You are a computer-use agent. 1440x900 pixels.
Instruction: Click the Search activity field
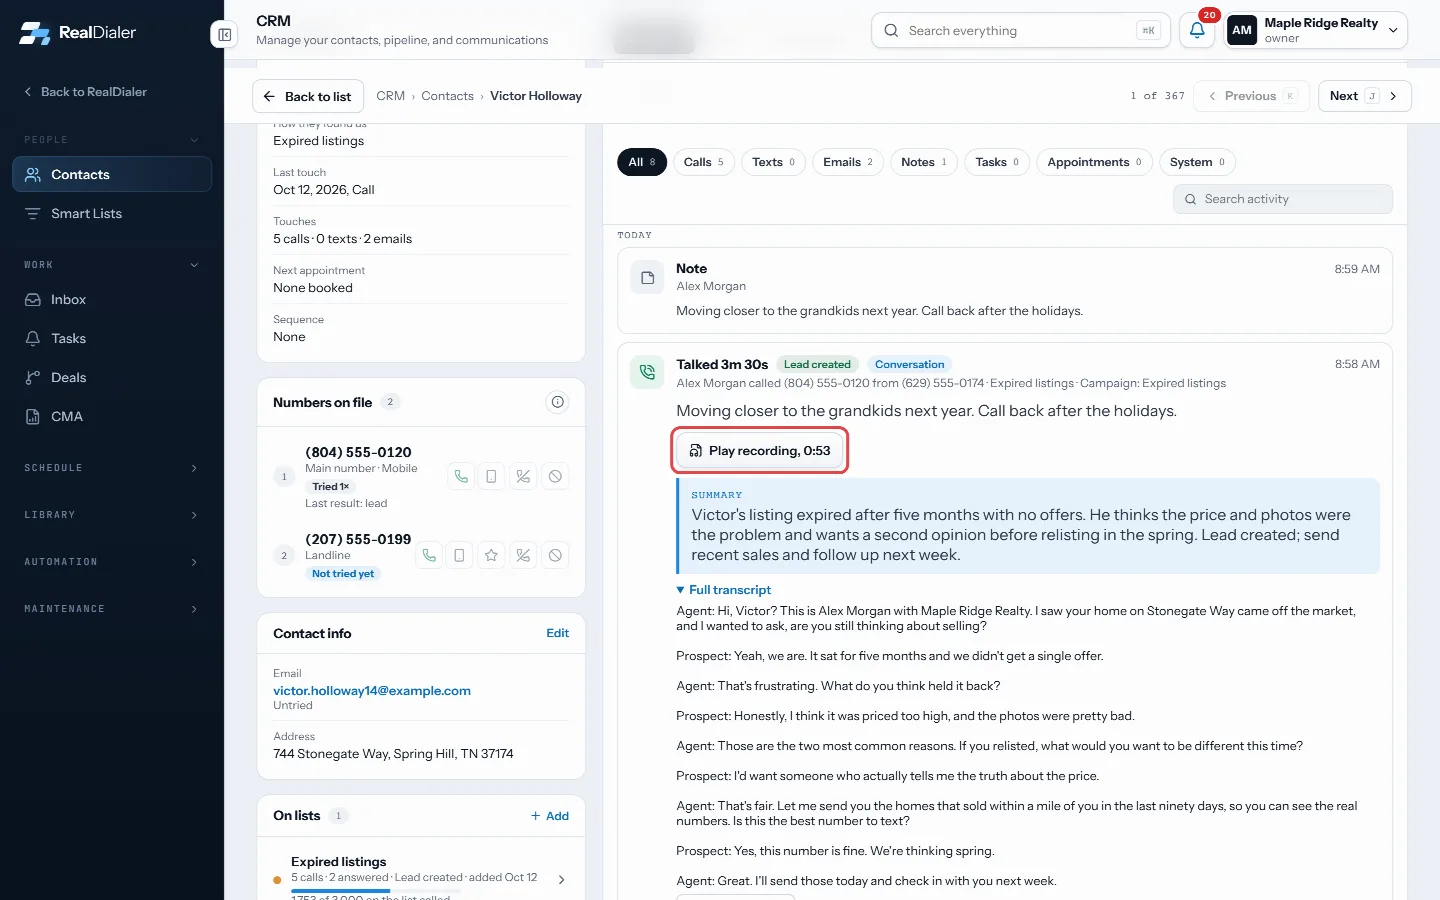click(x=1283, y=199)
